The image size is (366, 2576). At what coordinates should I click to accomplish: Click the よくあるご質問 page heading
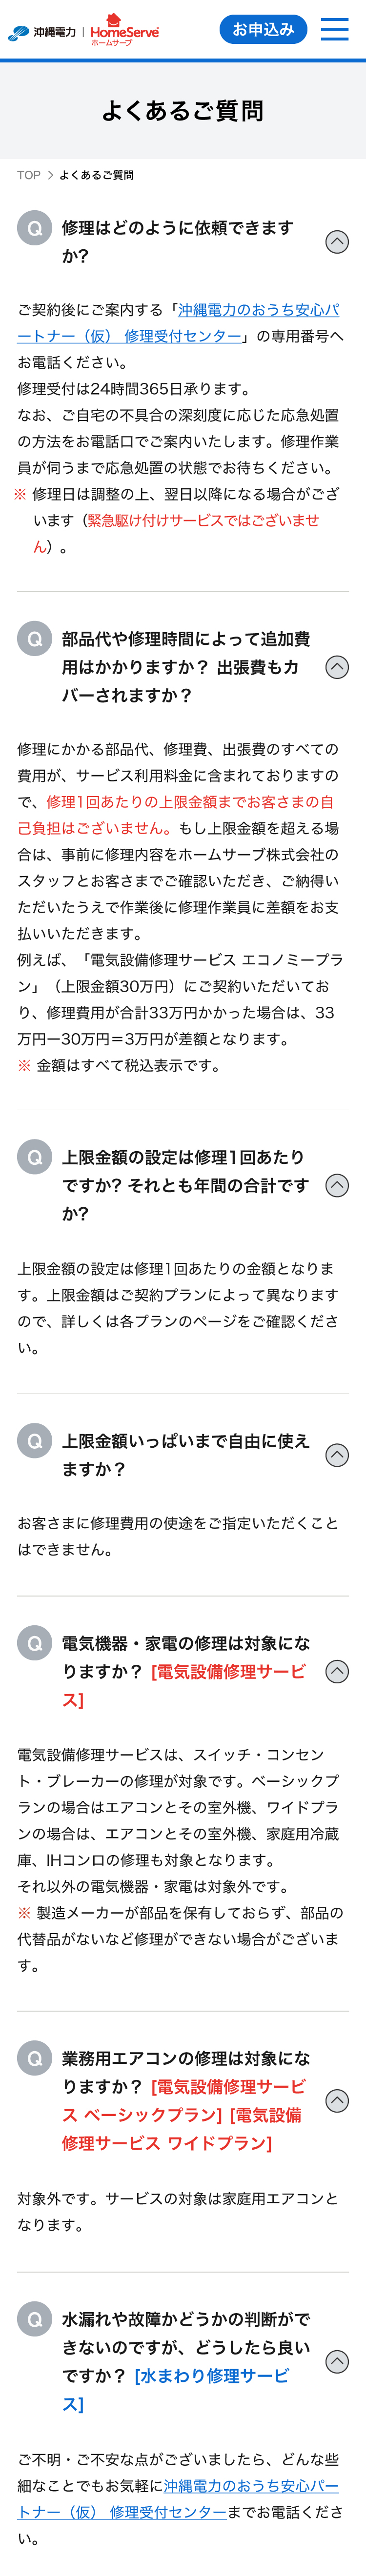(183, 110)
